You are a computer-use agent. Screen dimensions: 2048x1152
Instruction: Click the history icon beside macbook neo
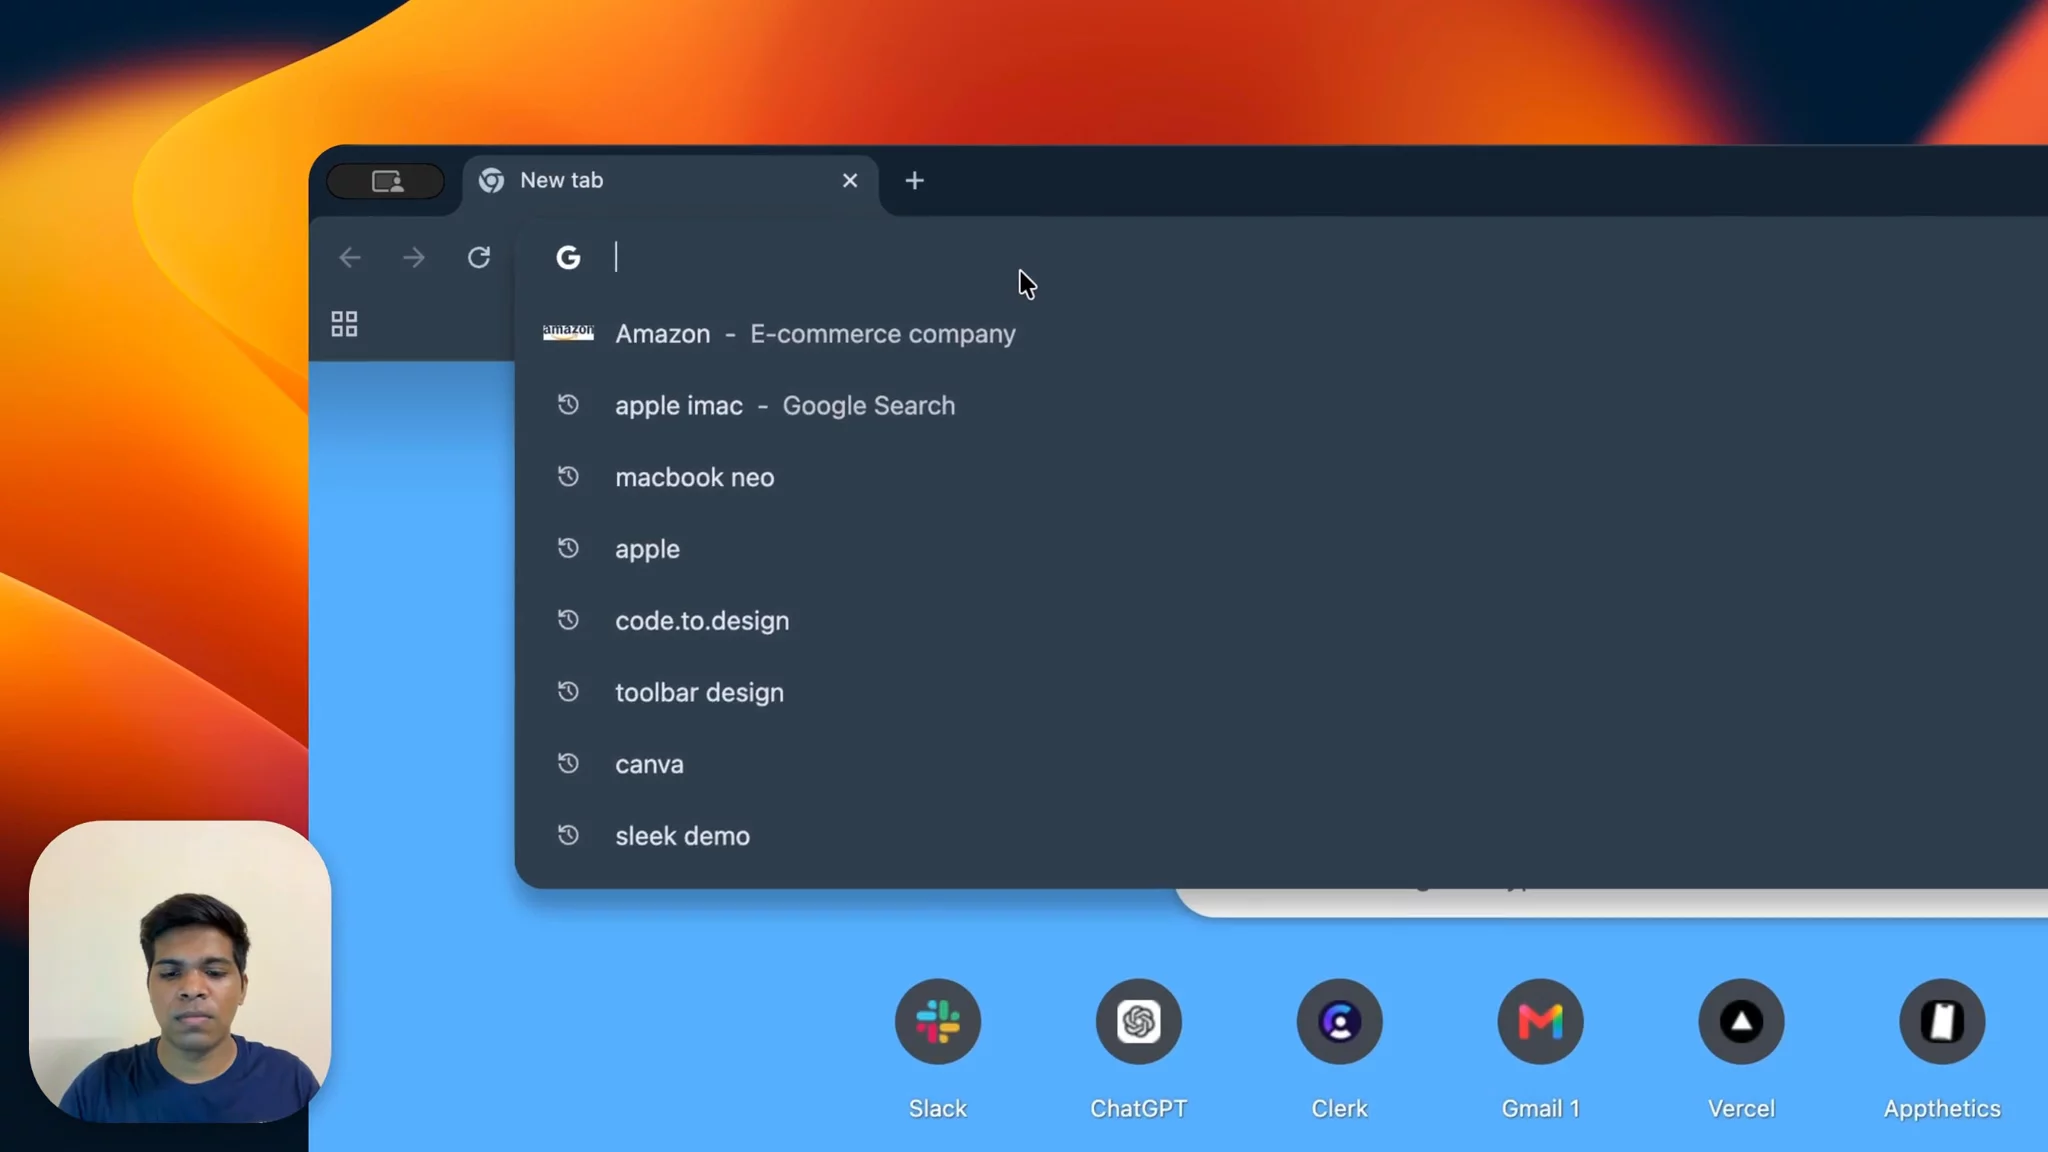tap(568, 477)
